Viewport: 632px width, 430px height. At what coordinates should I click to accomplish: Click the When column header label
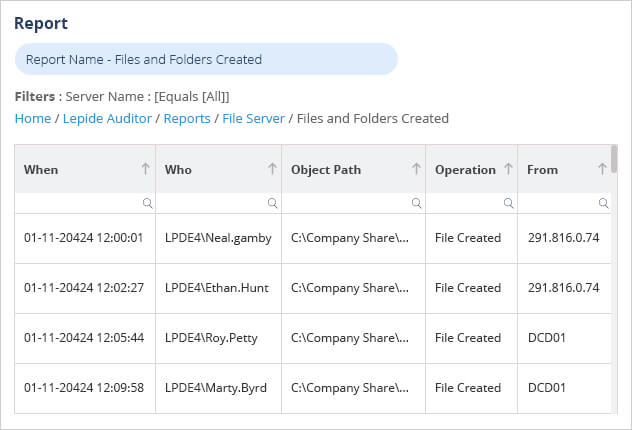[41, 170]
